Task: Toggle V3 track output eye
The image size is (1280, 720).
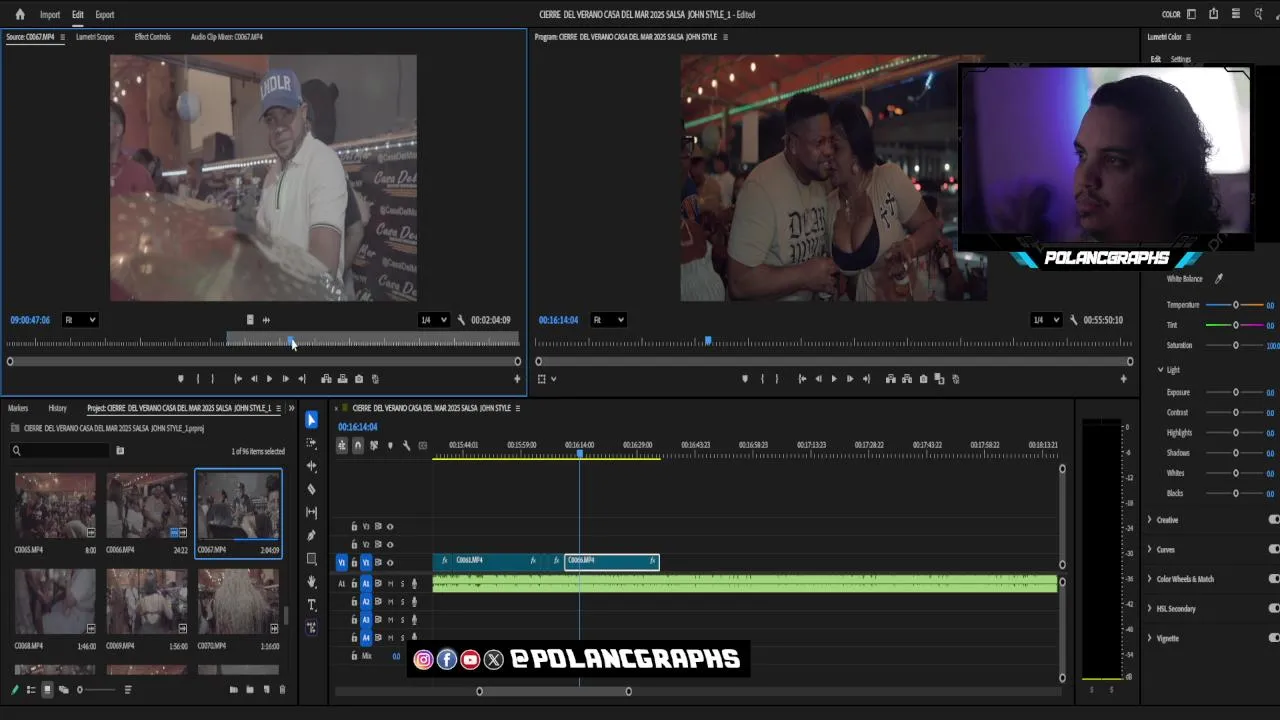Action: [390, 526]
